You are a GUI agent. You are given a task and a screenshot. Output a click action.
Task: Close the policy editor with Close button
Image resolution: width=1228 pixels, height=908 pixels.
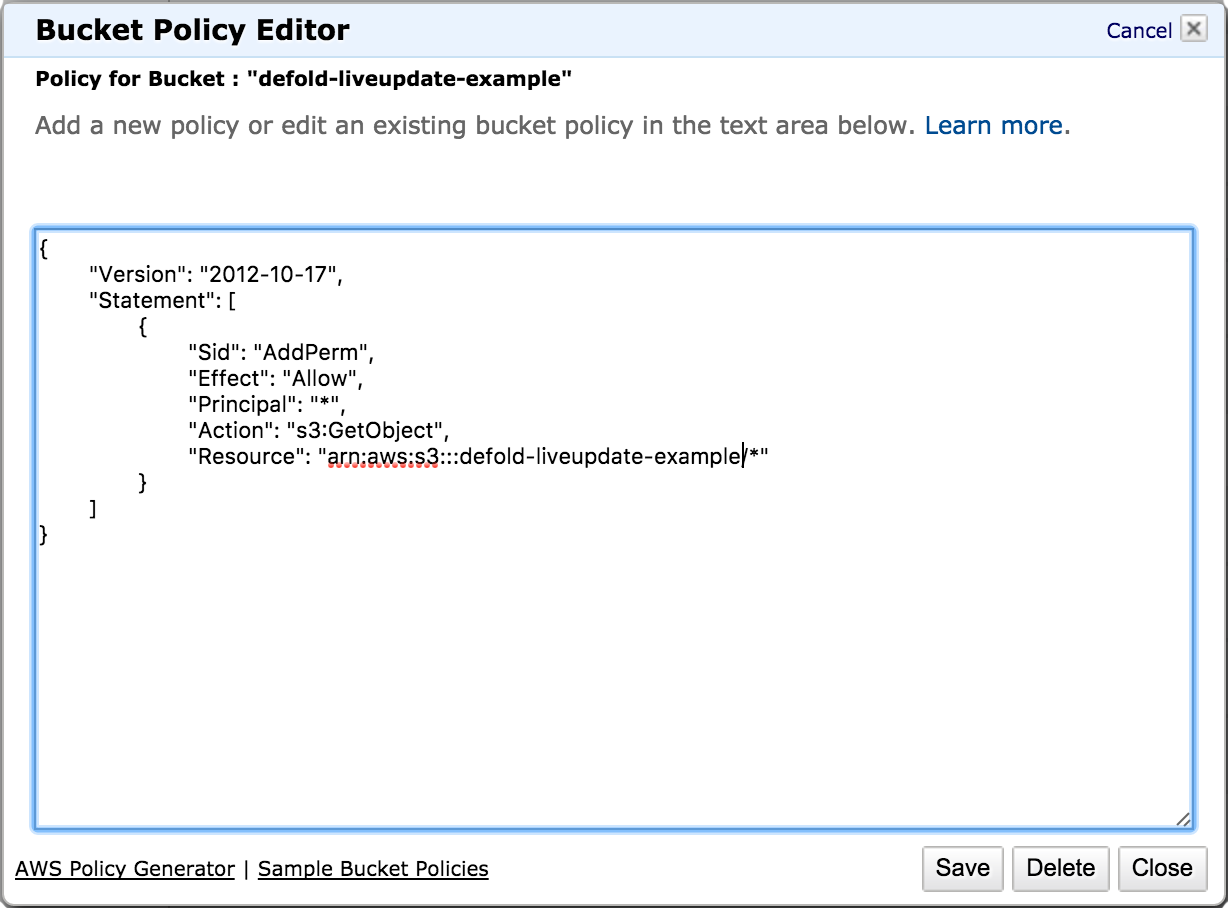(1162, 868)
